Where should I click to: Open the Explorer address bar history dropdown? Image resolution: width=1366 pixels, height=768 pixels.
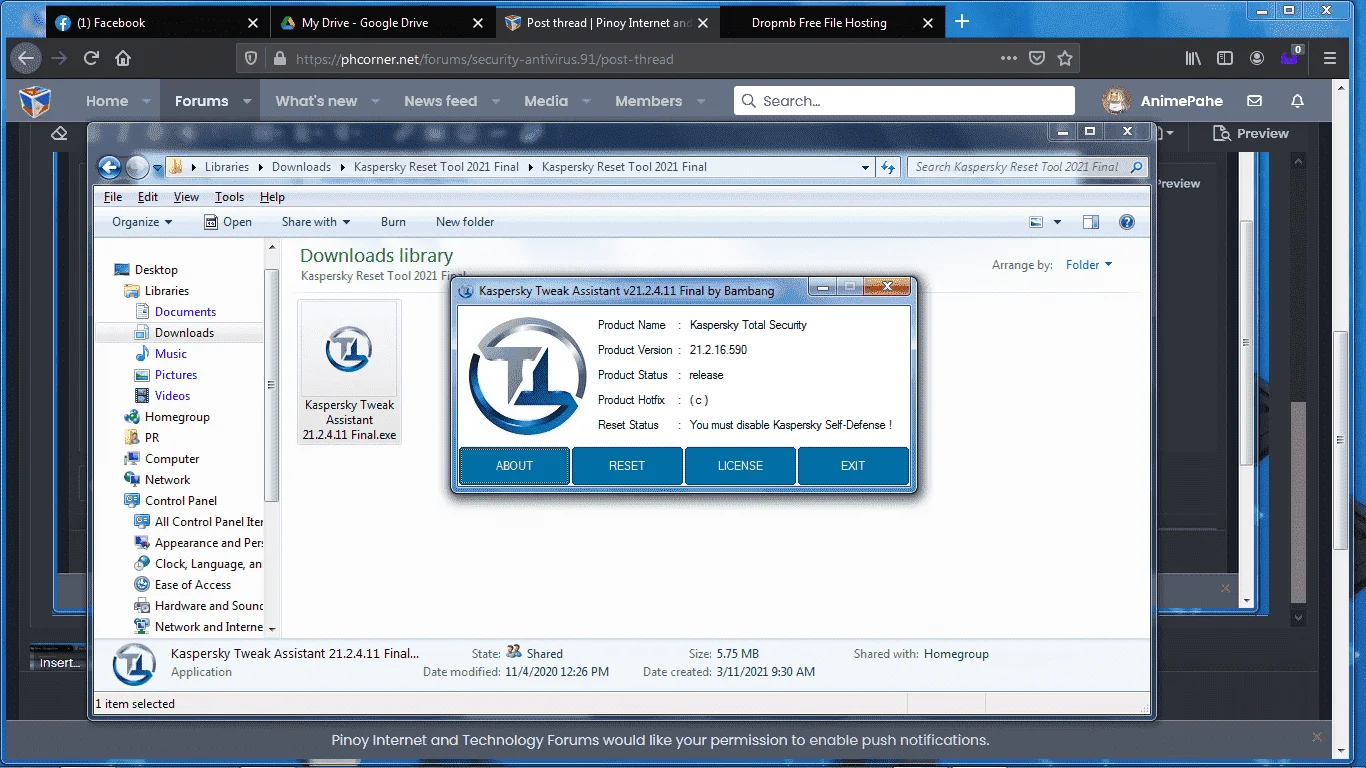tap(865, 167)
